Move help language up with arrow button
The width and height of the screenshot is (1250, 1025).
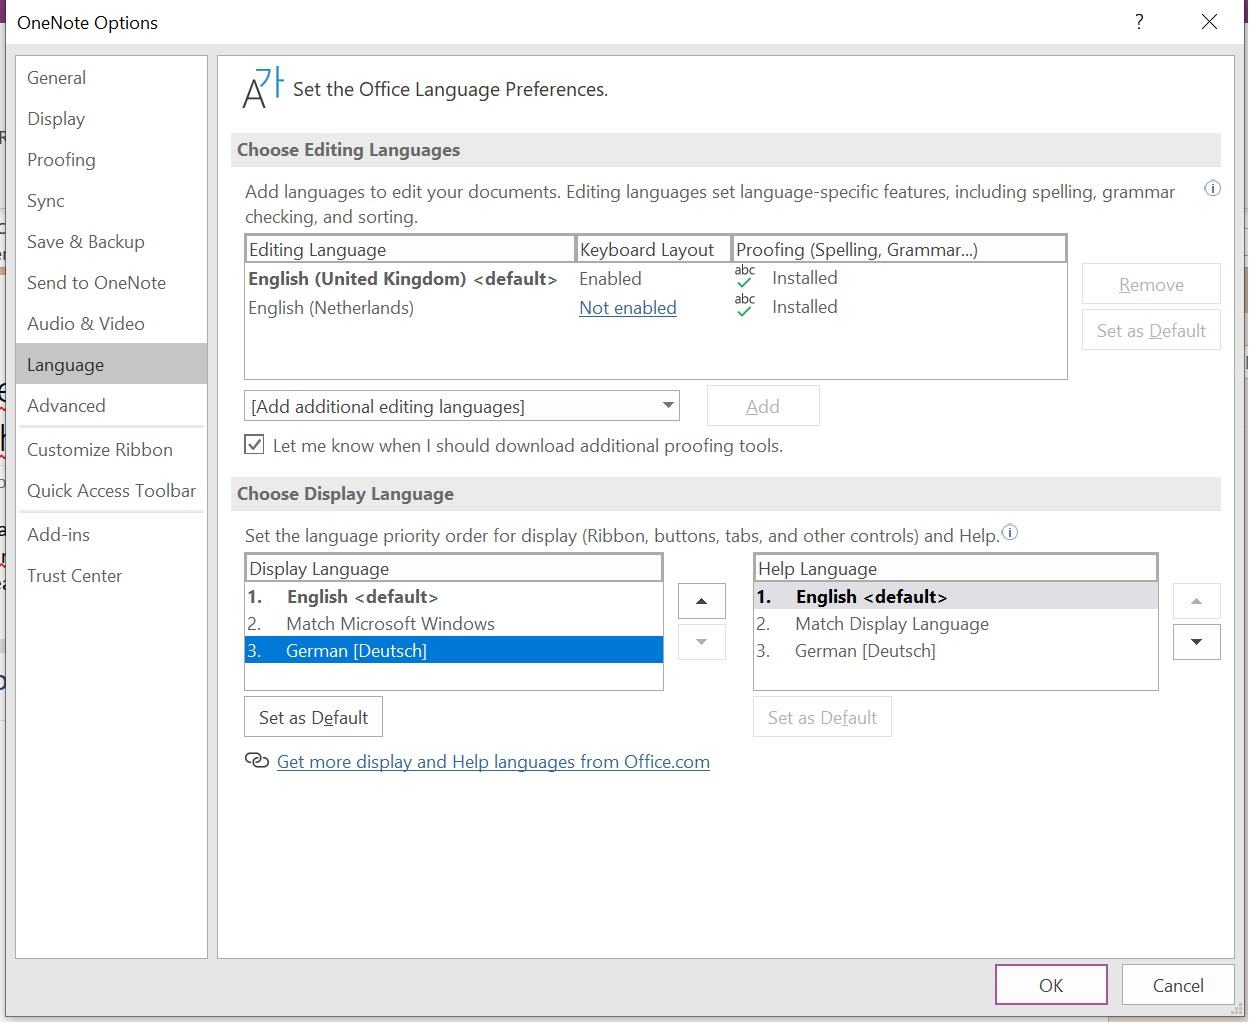pos(1196,601)
